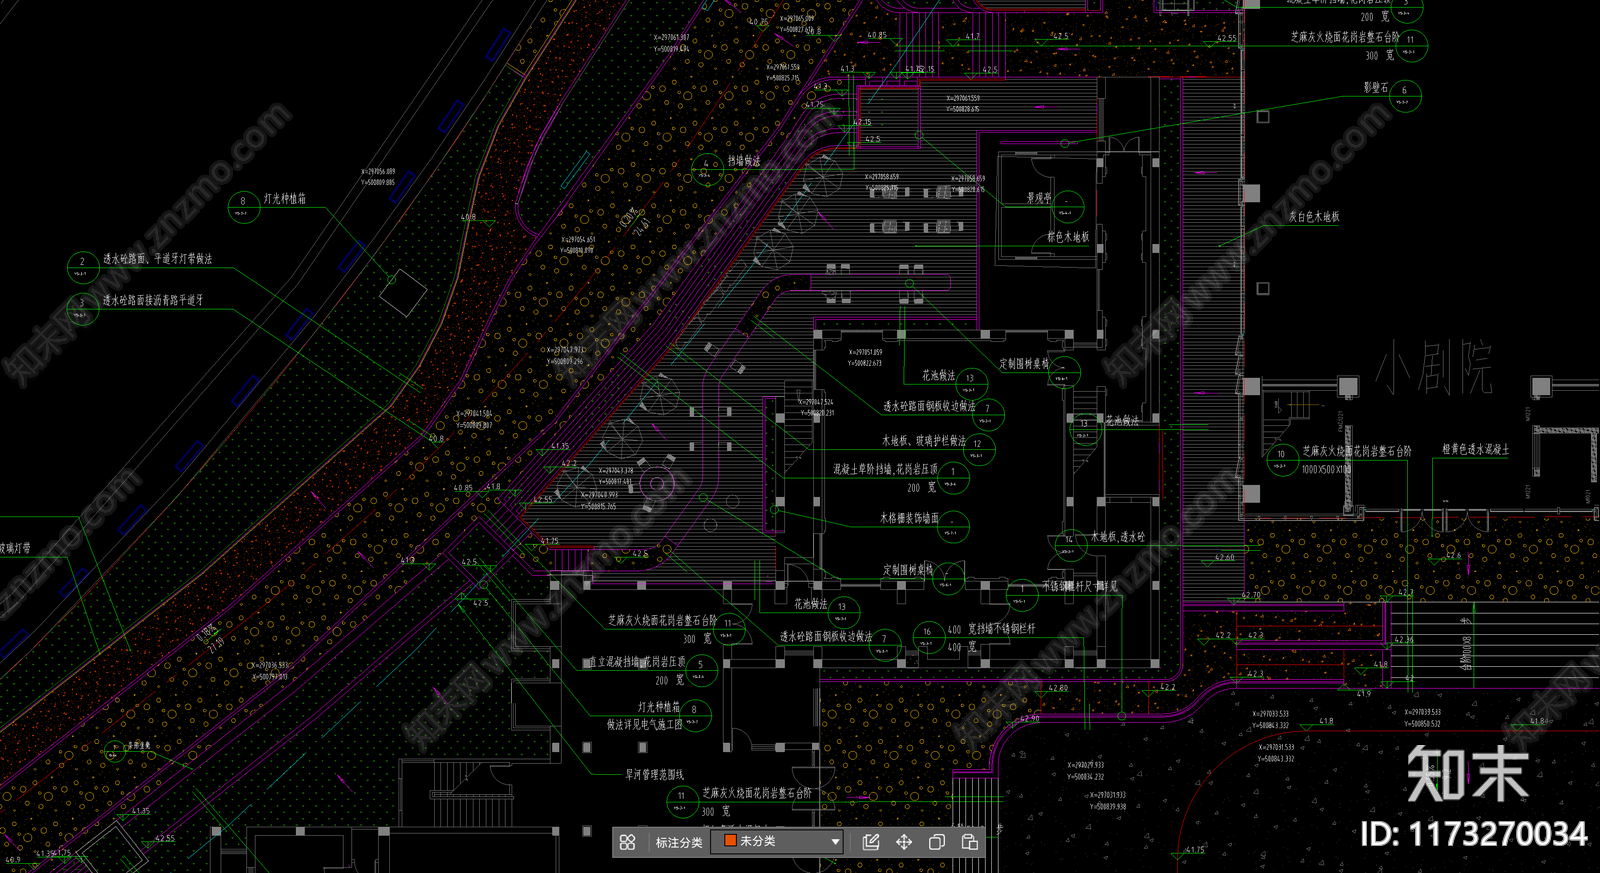Screen dimensions: 1600x873
Task: Click the edit annotation pencil icon
Action: [871, 842]
